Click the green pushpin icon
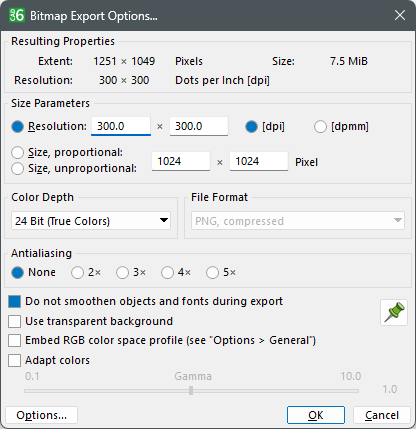 (x=394, y=312)
